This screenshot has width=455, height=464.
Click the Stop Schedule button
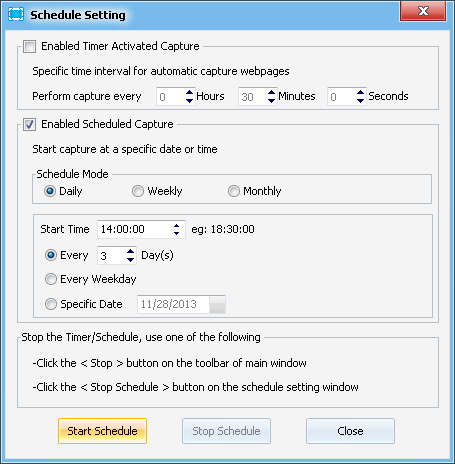coord(226,431)
